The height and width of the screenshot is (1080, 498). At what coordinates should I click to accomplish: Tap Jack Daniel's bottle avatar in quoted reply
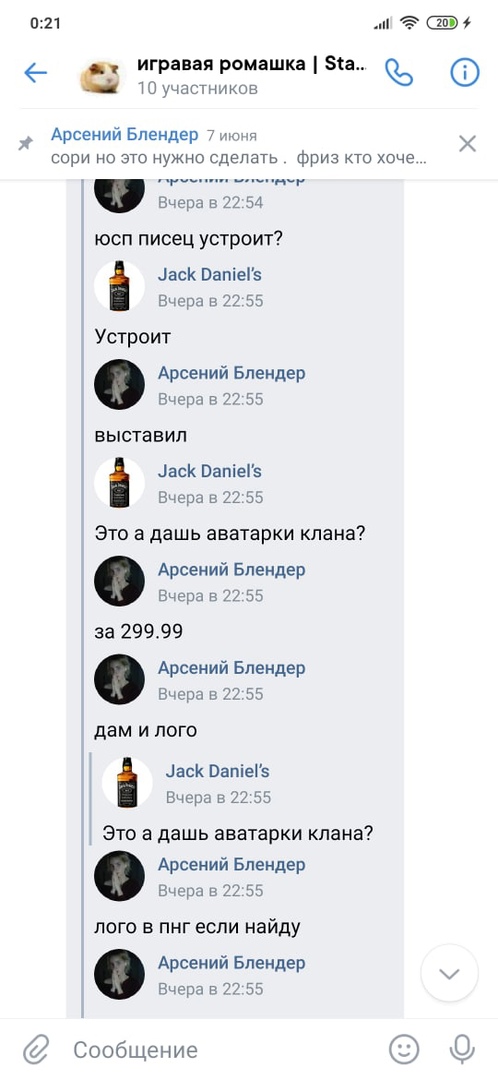pos(127,782)
